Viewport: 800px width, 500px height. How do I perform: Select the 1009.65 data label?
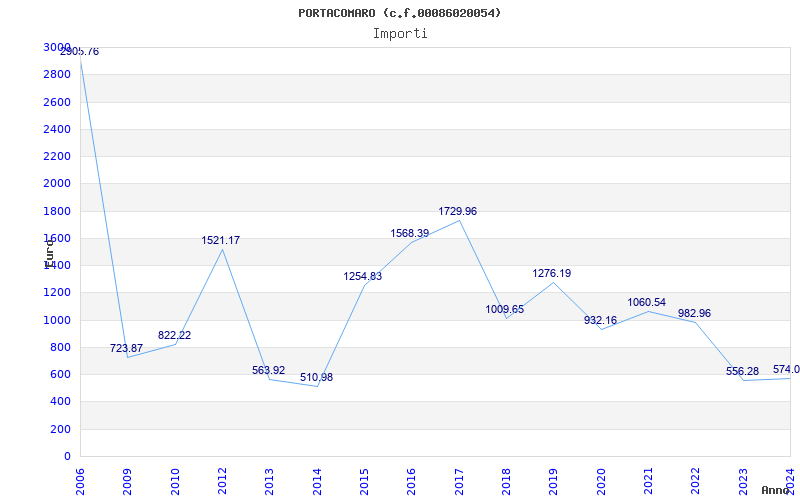point(505,309)
